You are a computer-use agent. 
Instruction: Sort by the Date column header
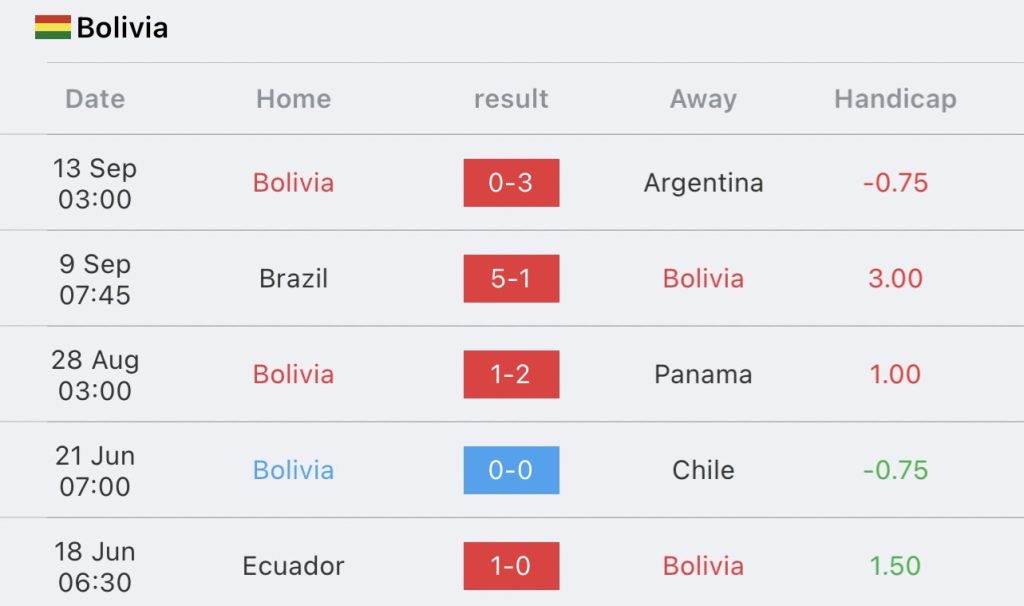coord(95,99)
